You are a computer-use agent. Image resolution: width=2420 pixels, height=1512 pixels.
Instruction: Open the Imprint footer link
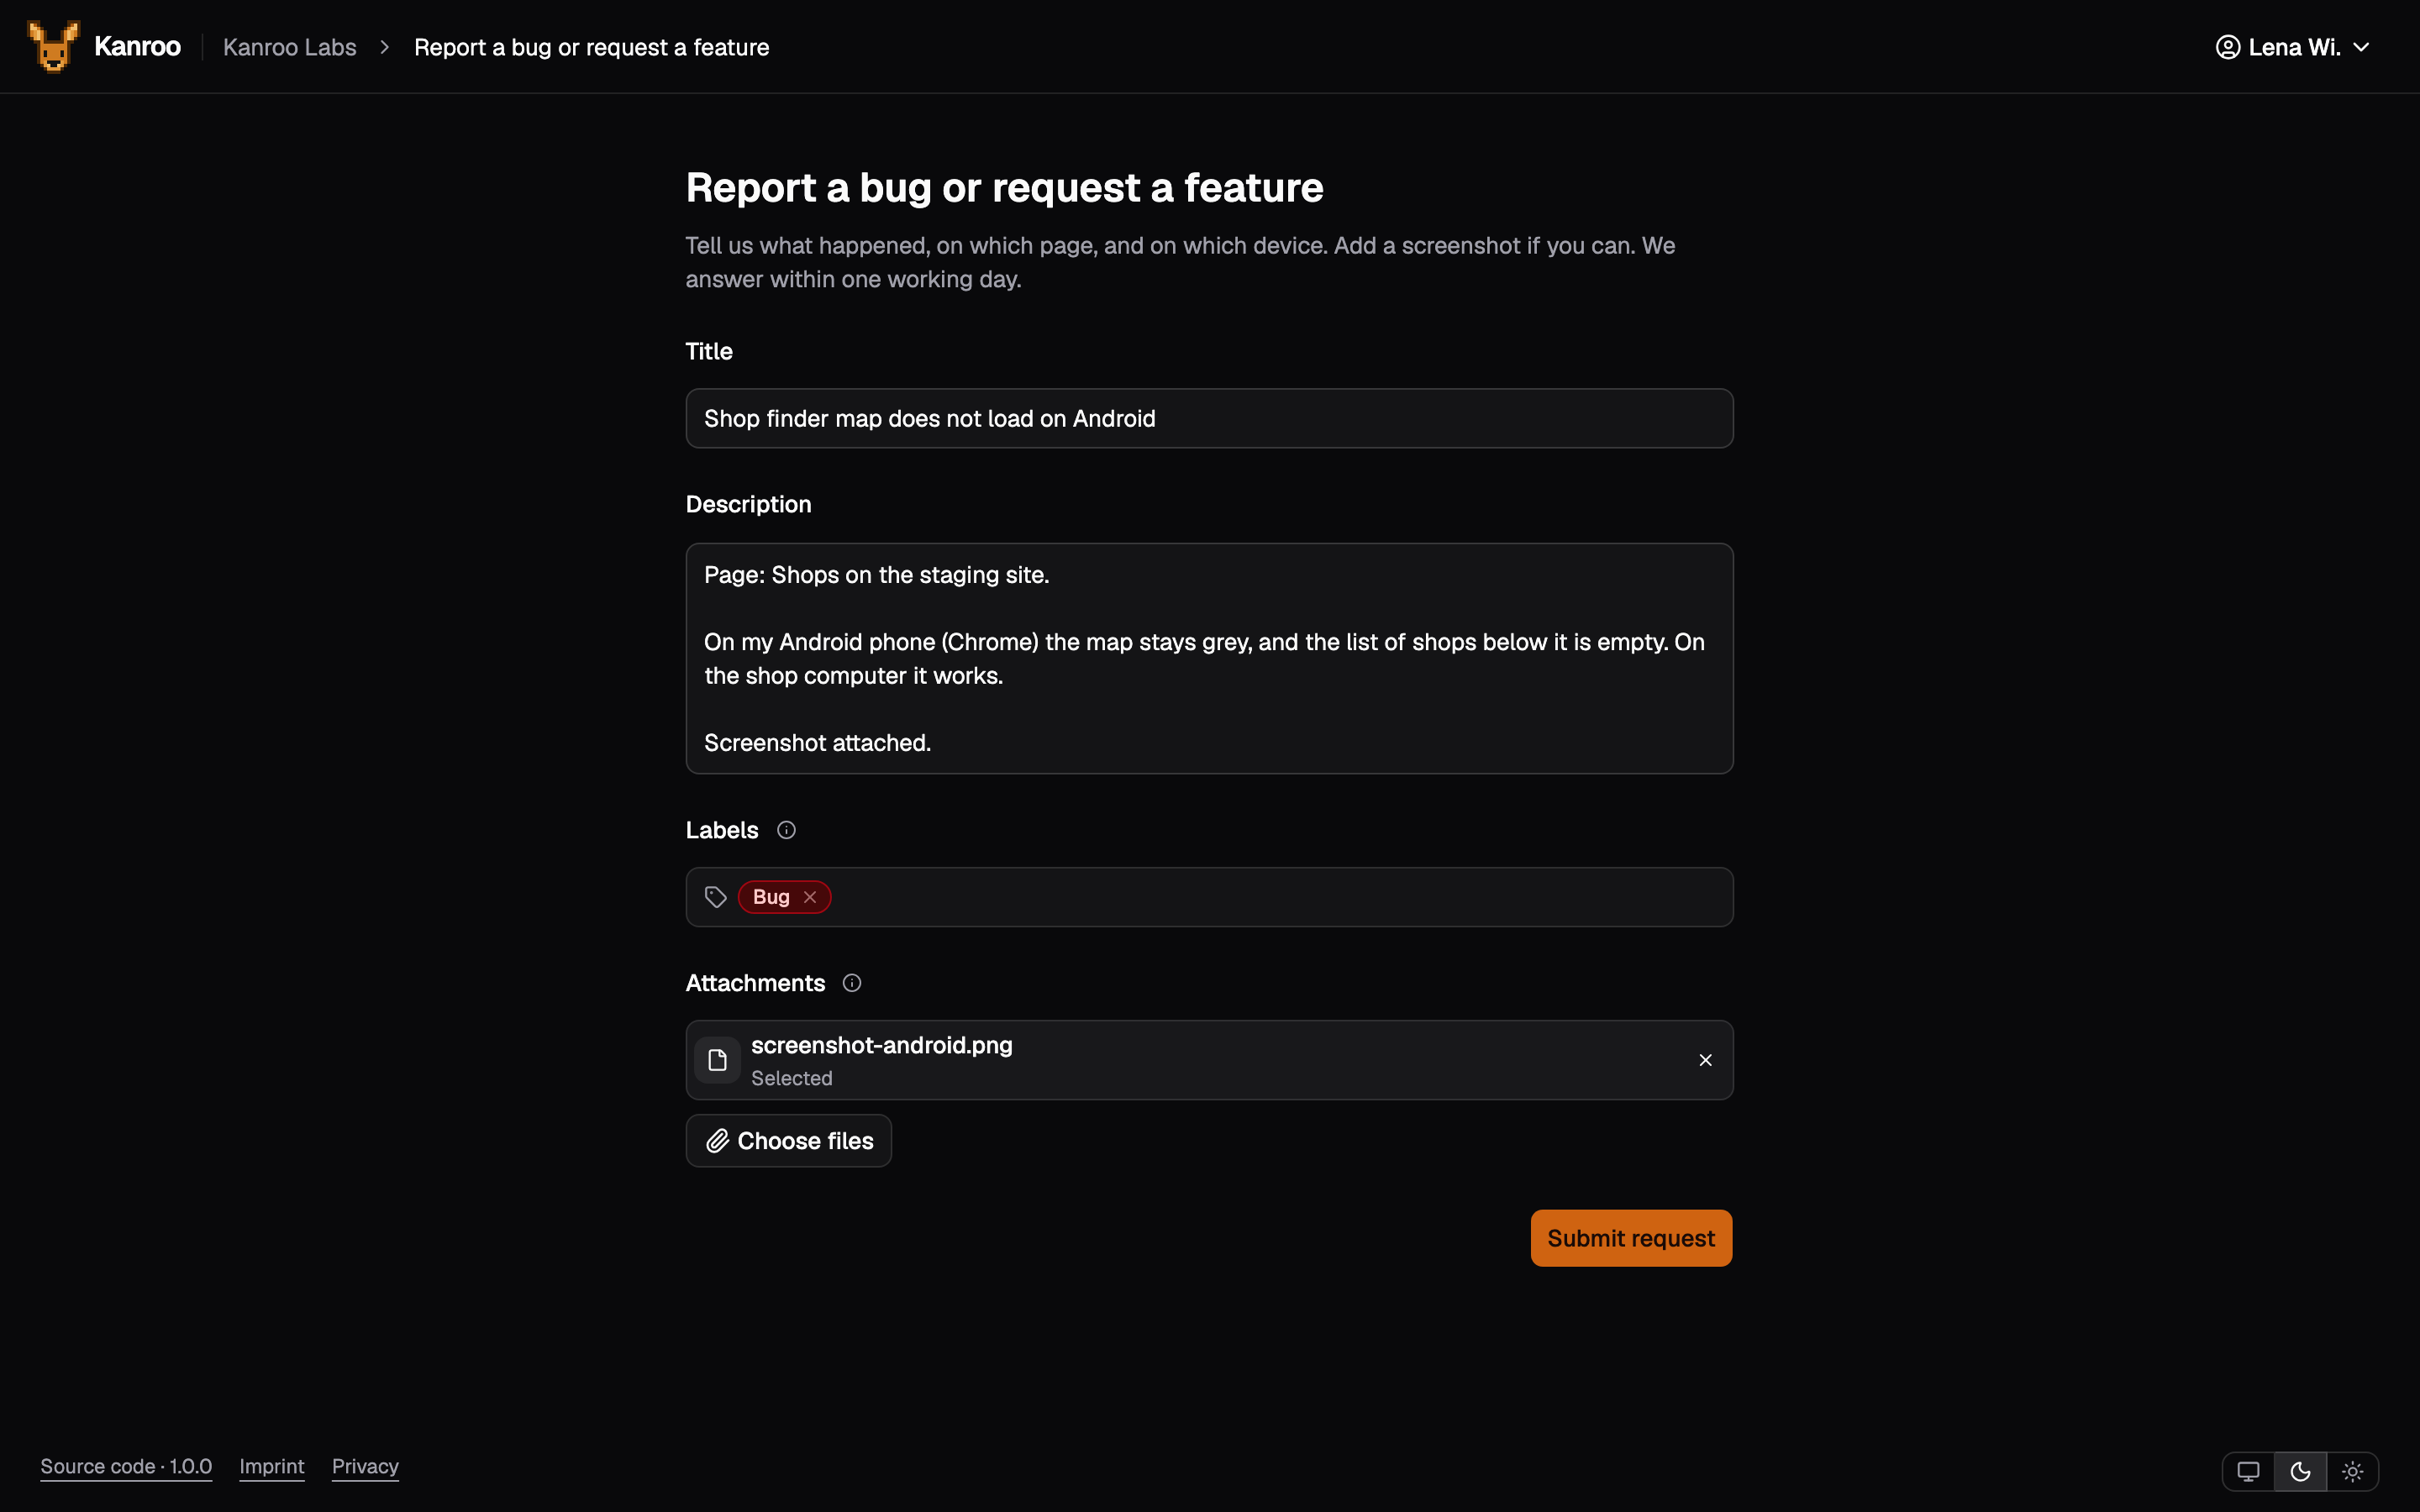pyautogui.click(x=272, y=1467)
